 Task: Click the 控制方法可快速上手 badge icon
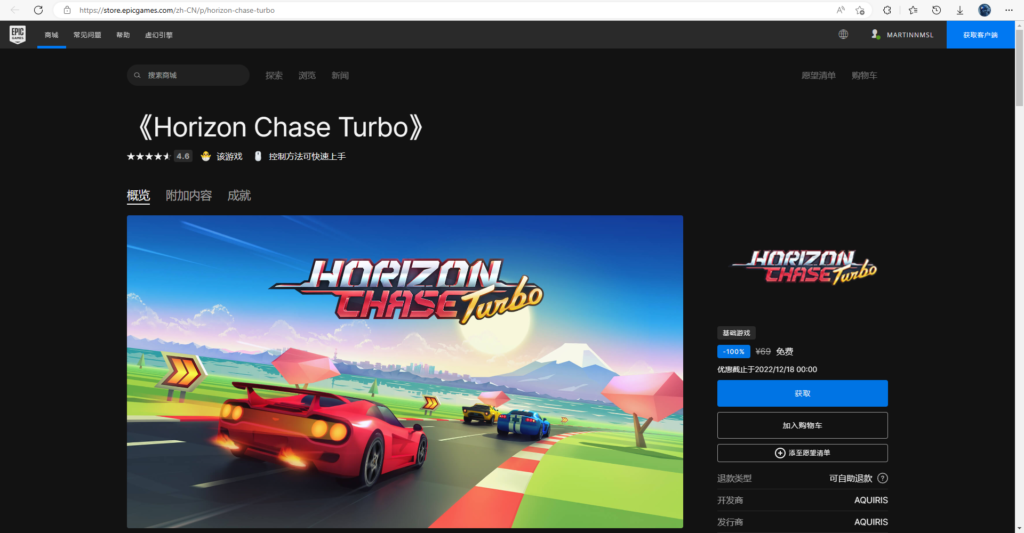coord(258,156)
